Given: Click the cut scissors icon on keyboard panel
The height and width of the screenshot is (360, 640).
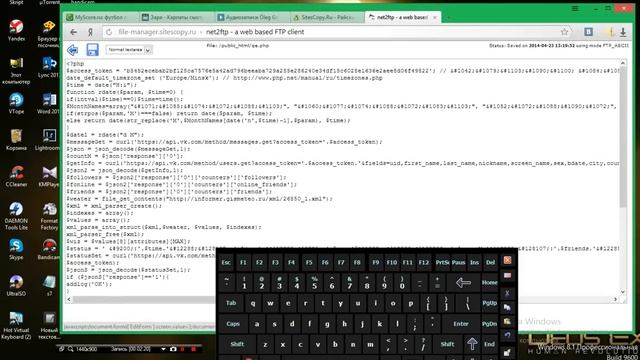Looking at the screenshot, I should (x=507, y=293).
